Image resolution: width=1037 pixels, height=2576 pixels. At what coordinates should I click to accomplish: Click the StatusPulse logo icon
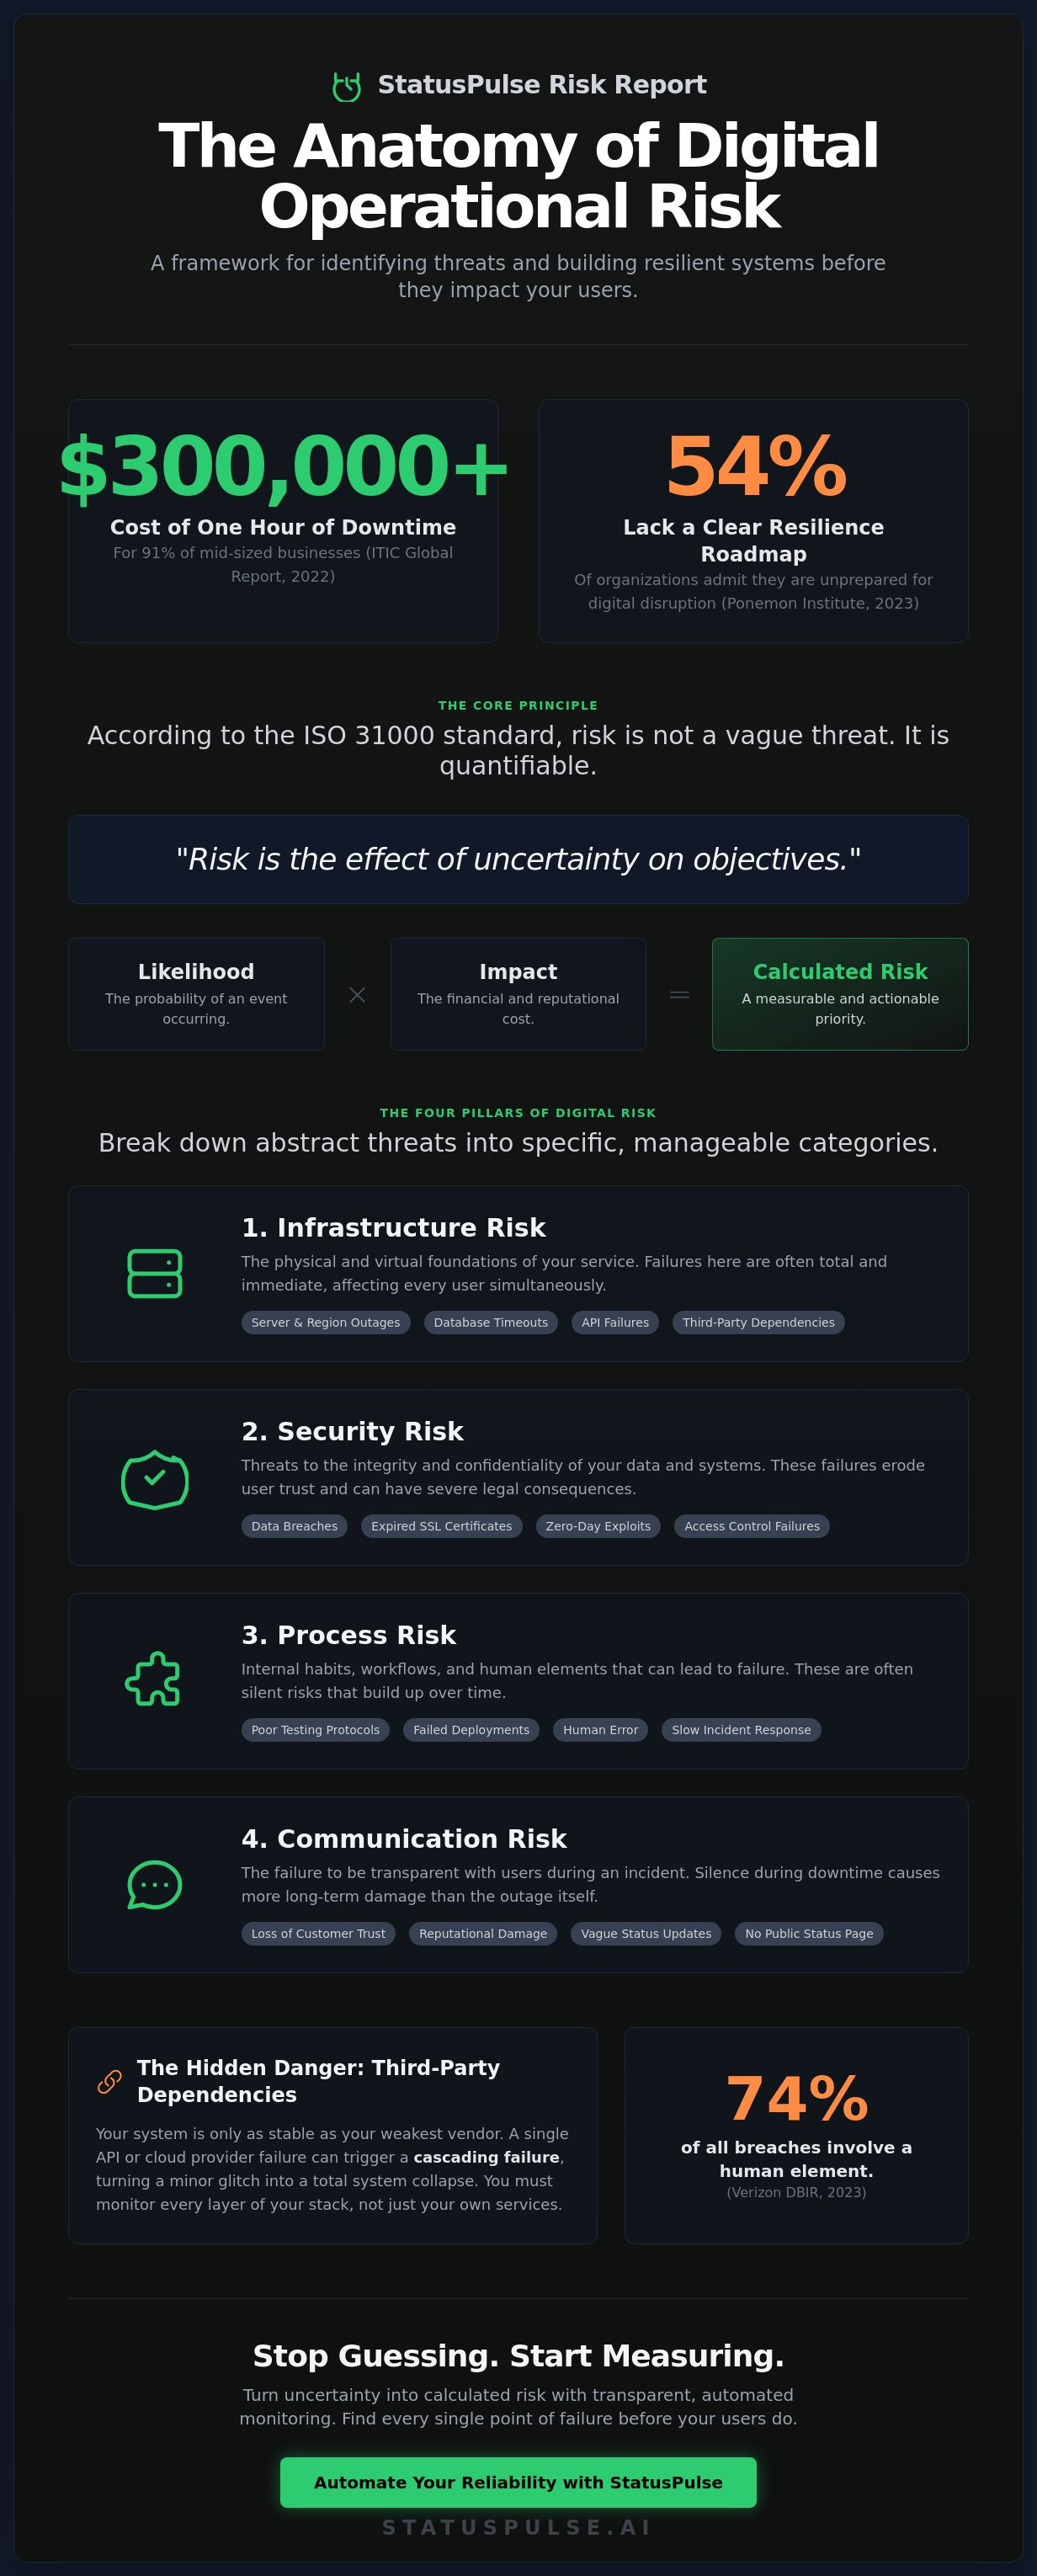[x=346, y=87]
